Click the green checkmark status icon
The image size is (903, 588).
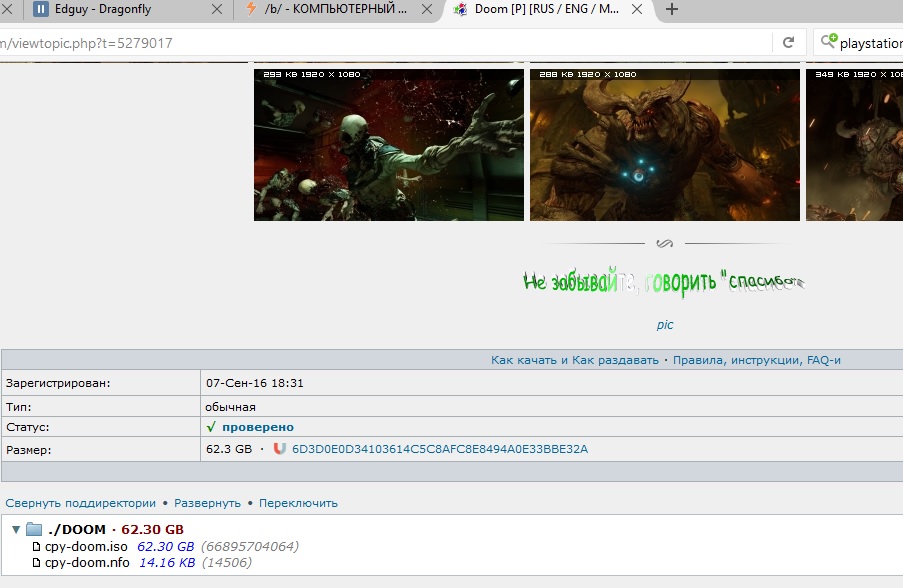pos(211,427)
